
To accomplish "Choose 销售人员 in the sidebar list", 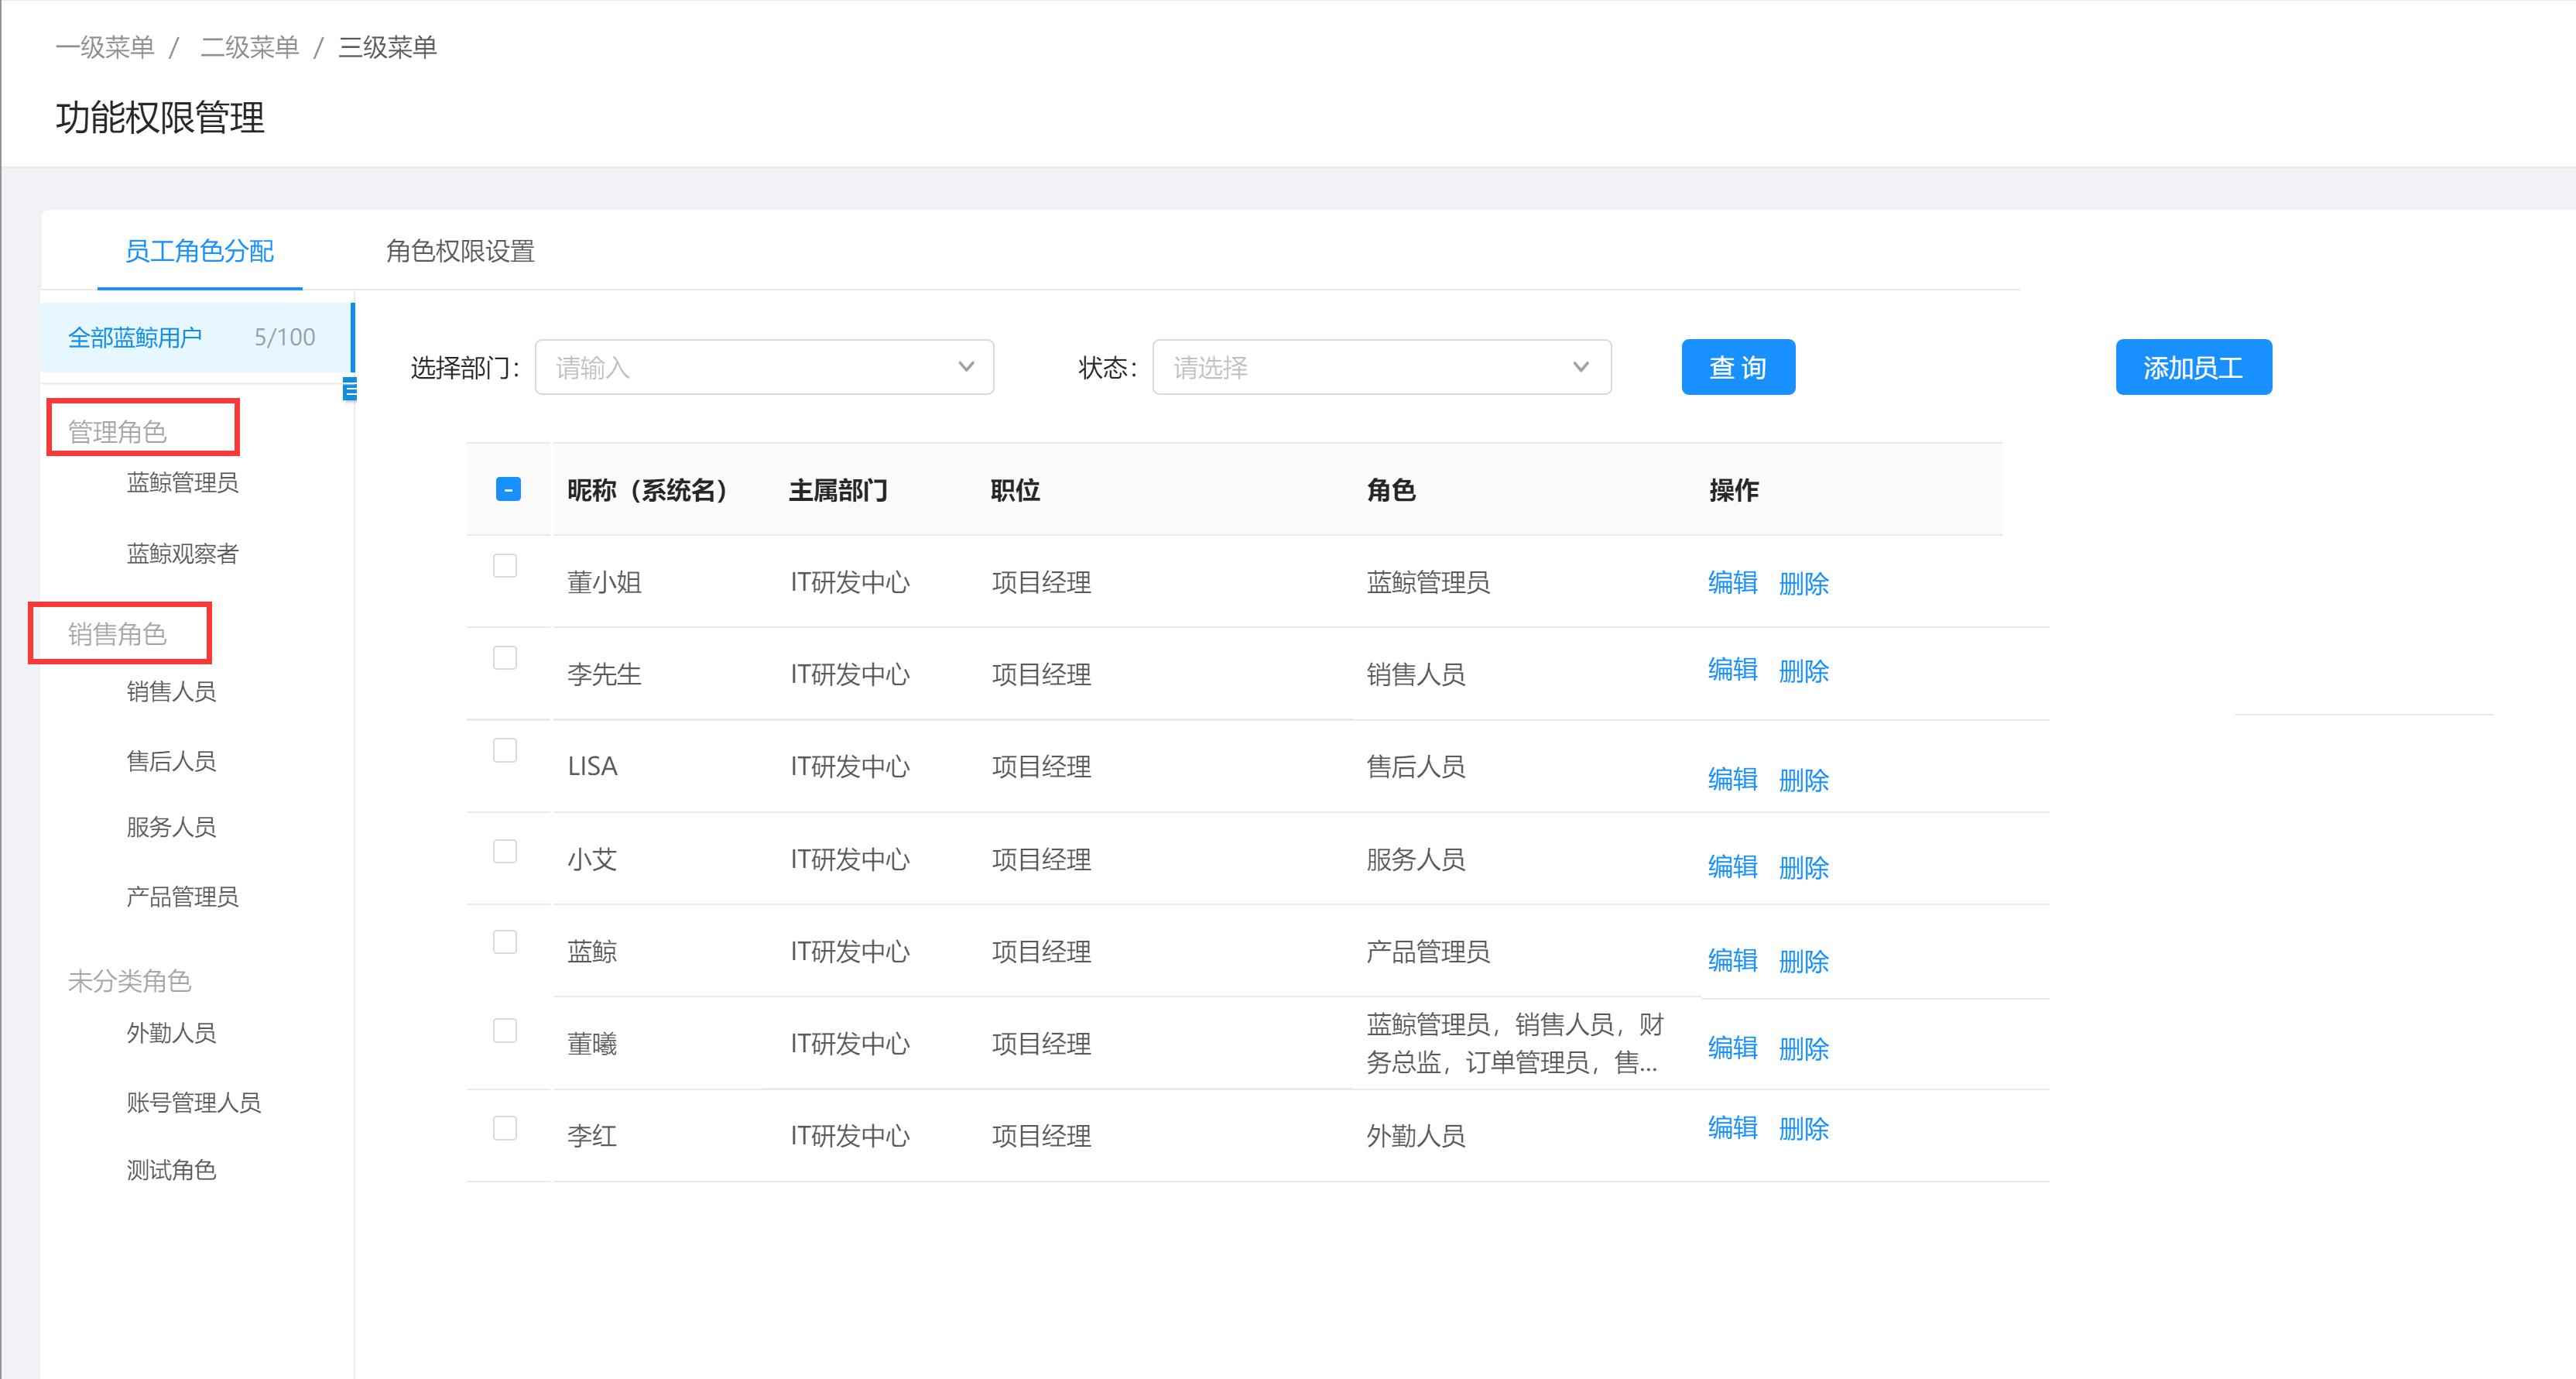I will pos(171,692).
